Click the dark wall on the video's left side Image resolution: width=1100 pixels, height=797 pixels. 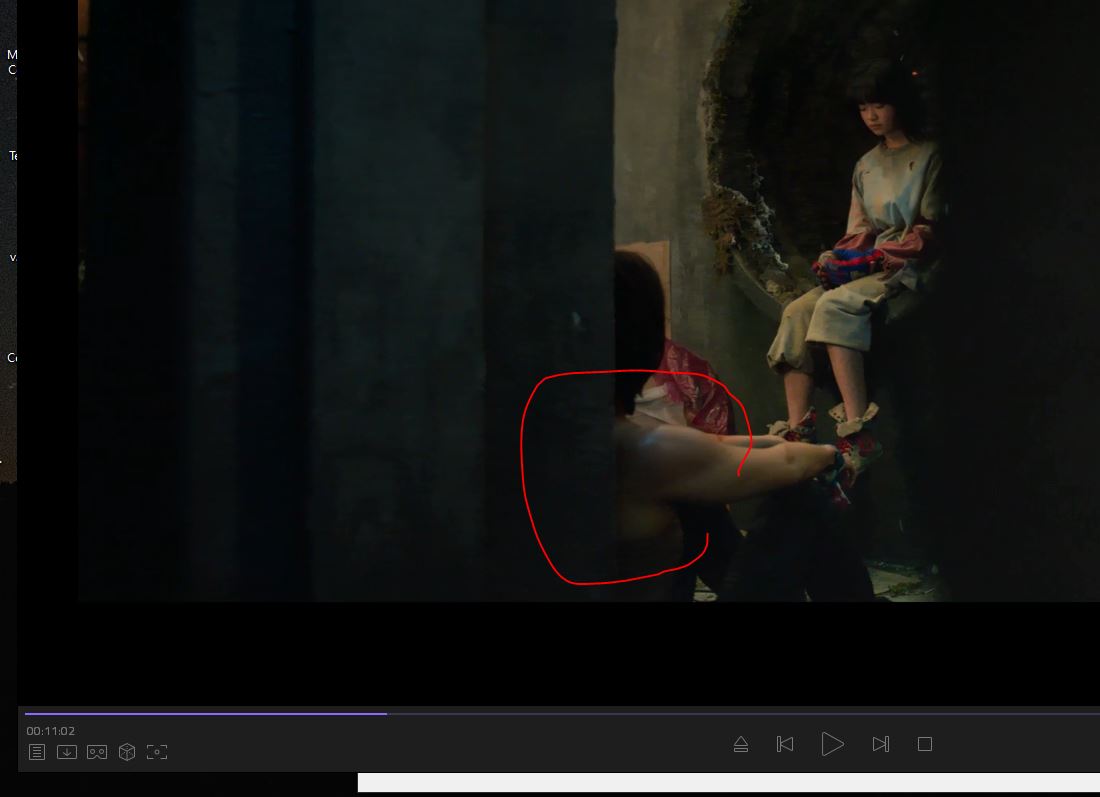coord(300,300)
